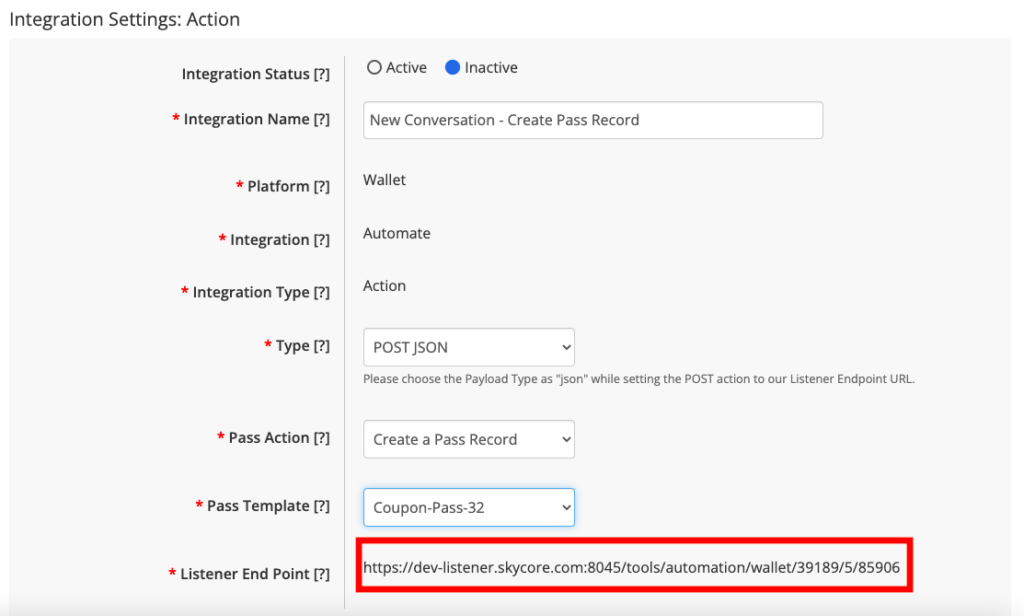Click the [?] help next to Pass Template
Screen dimensions: 1024x616
point(321,506)
